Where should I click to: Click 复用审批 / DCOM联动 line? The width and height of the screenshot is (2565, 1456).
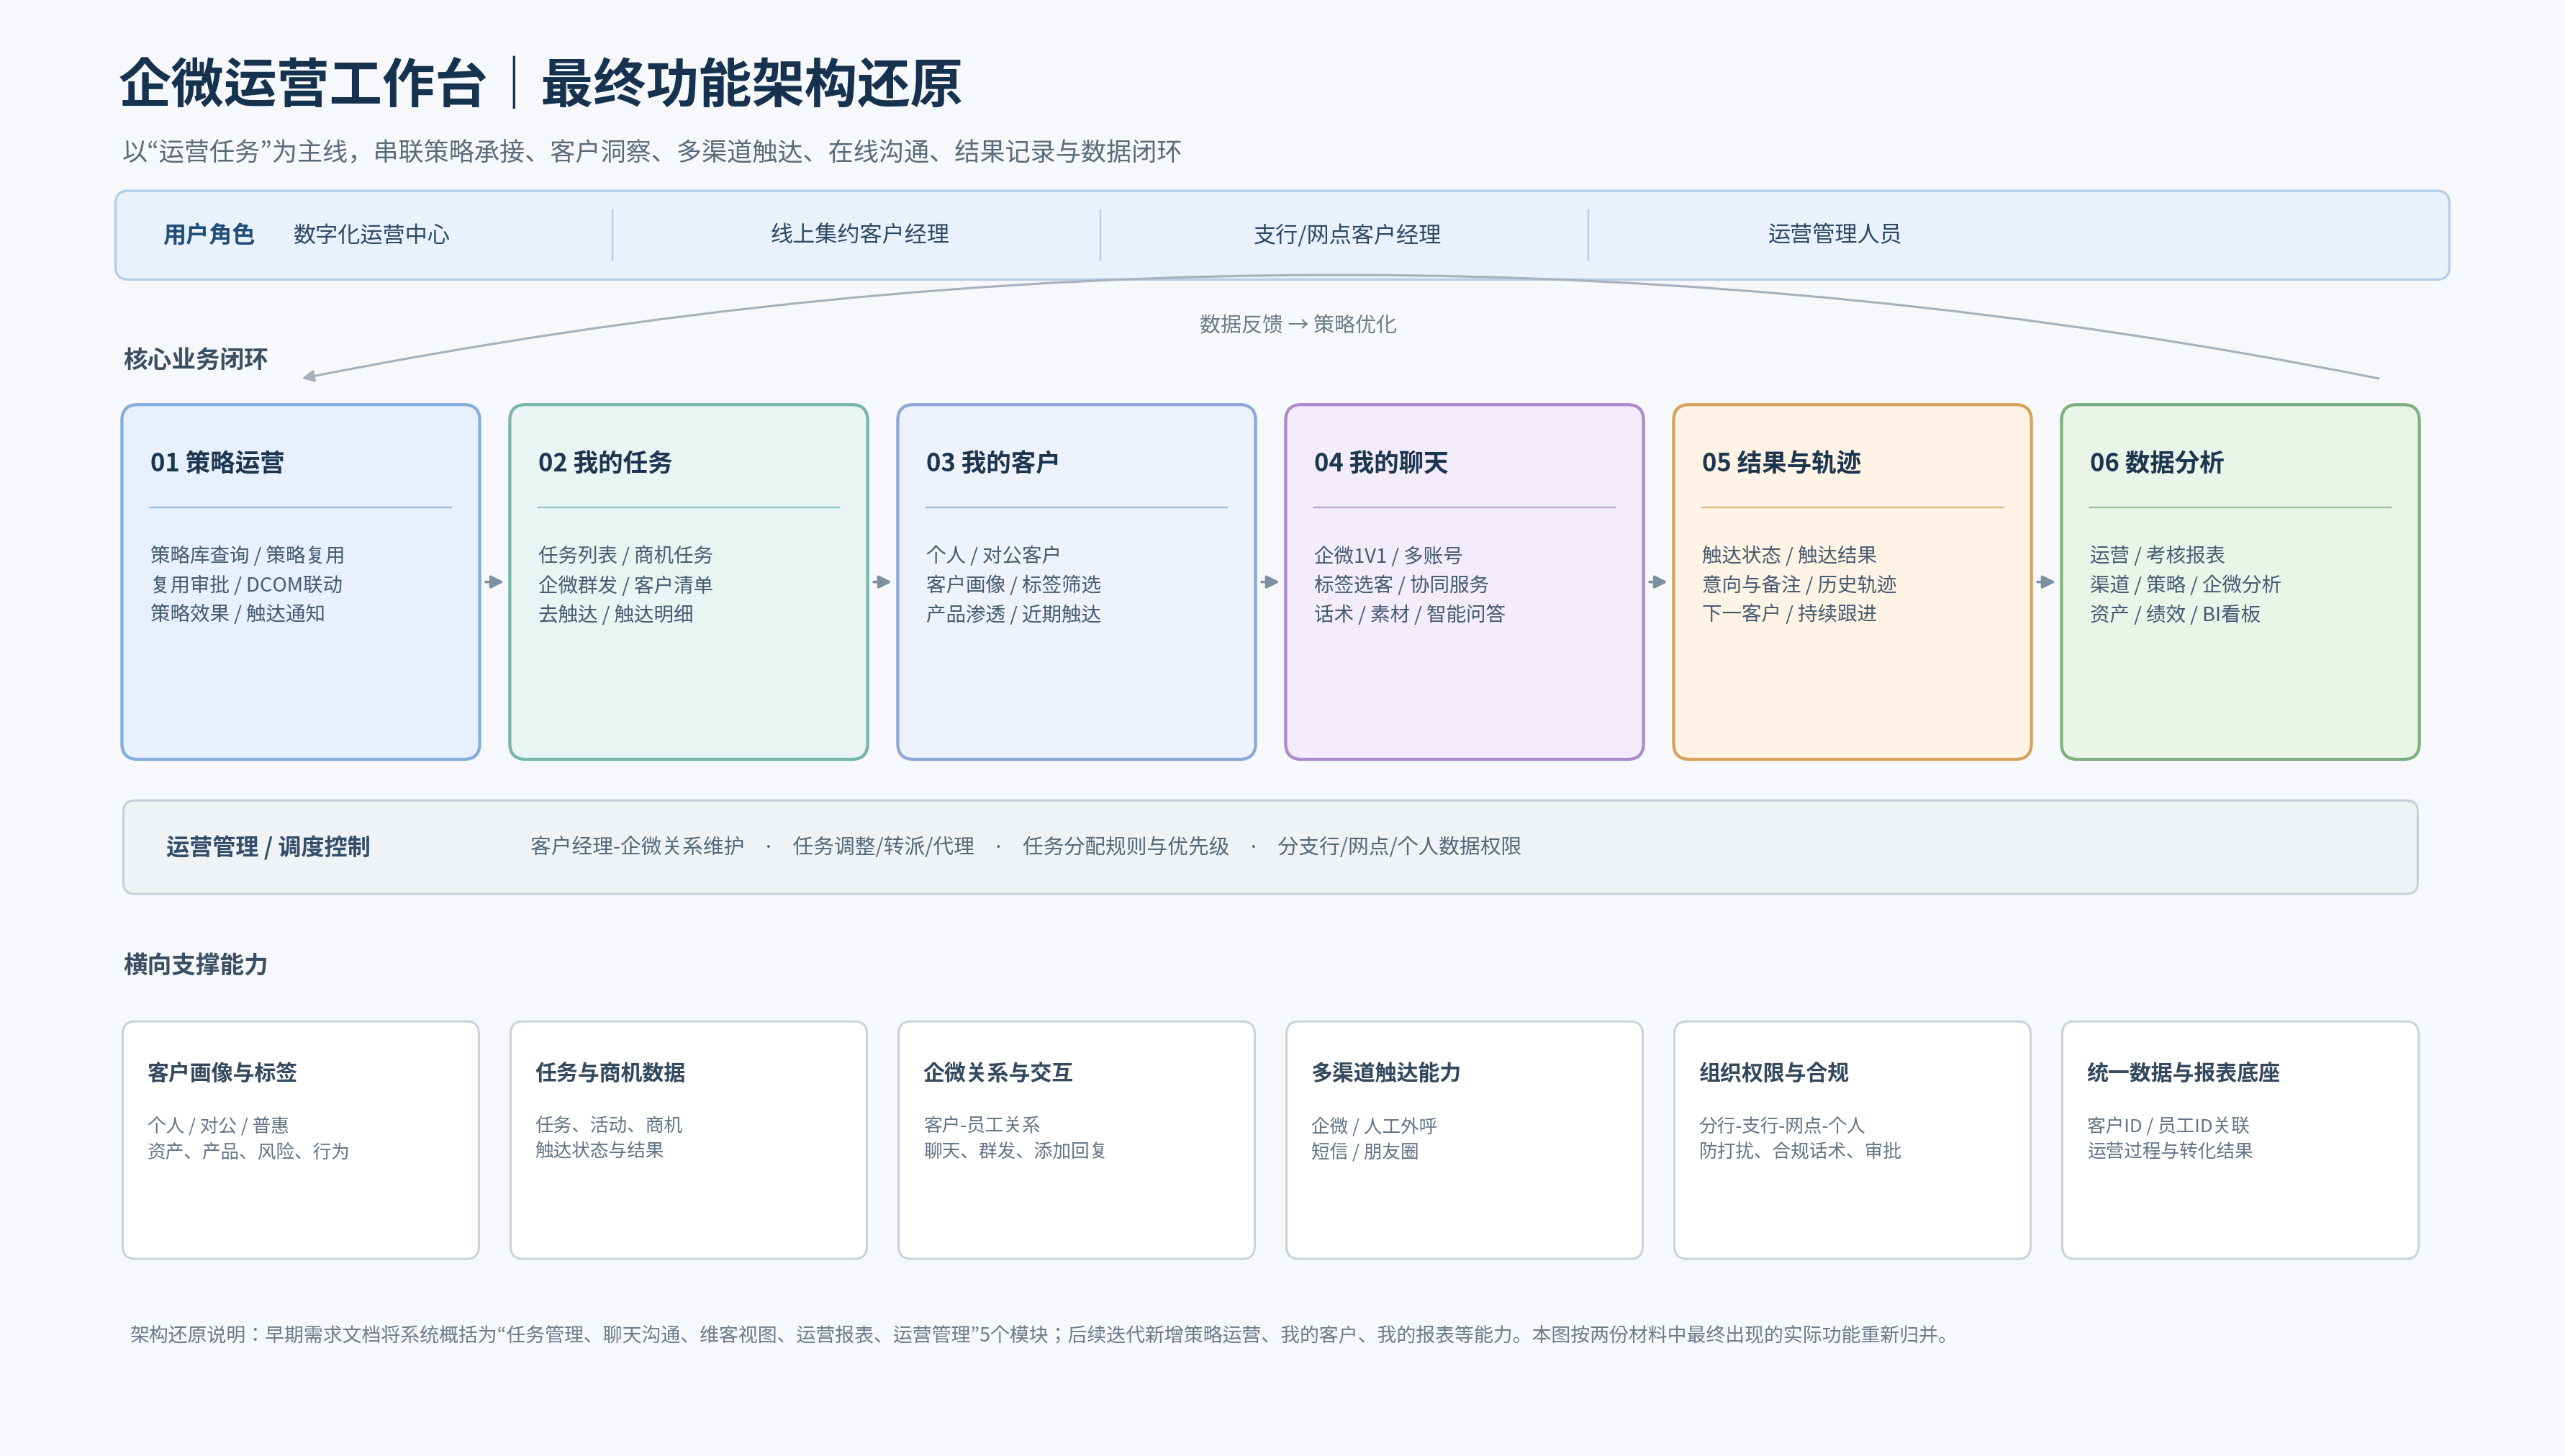coord(246,584)
